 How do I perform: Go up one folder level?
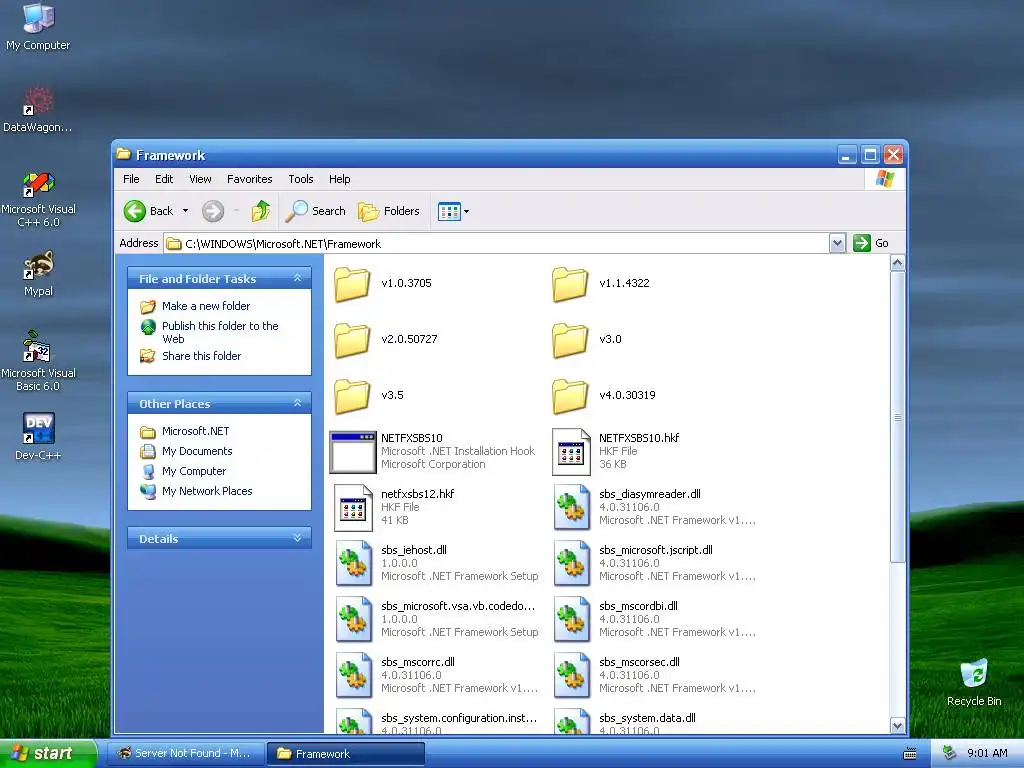[x=261, y=211]
